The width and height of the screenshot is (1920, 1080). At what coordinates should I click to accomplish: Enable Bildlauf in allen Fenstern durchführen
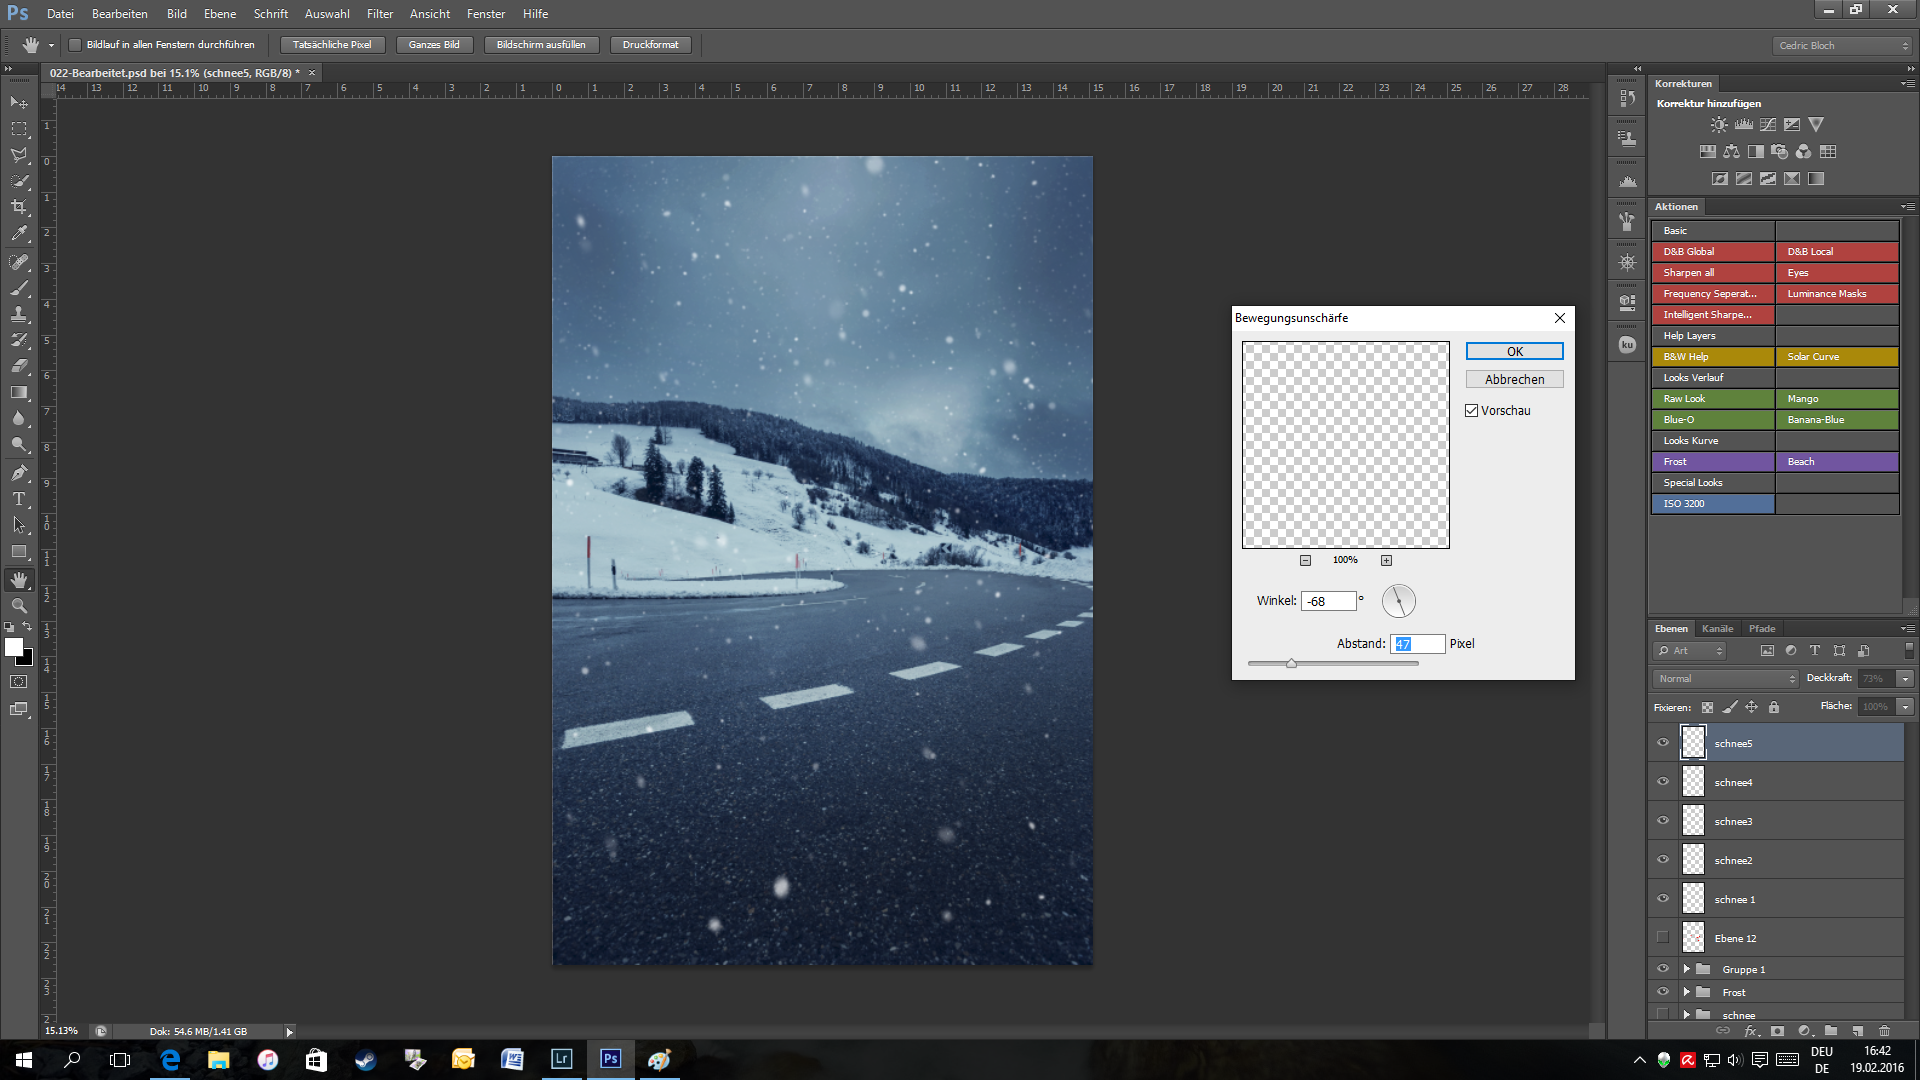click(x=74, y=45)
